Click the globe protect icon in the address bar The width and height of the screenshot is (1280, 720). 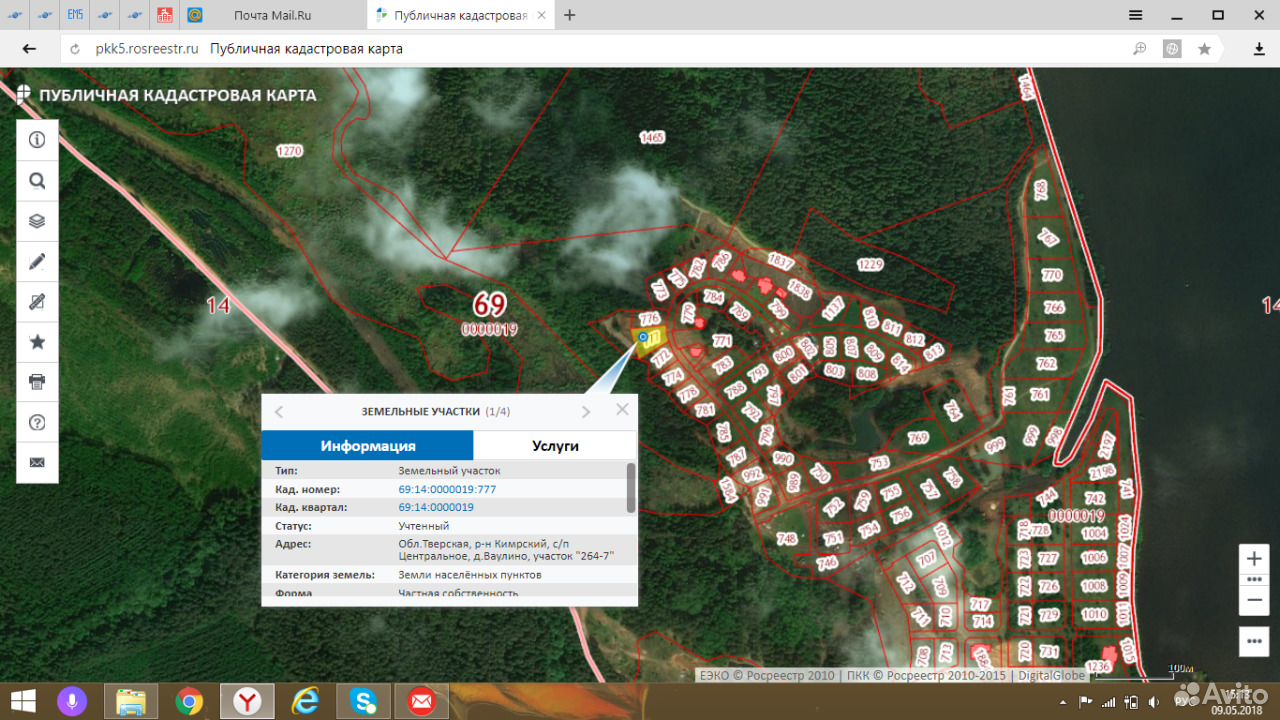1172,49
